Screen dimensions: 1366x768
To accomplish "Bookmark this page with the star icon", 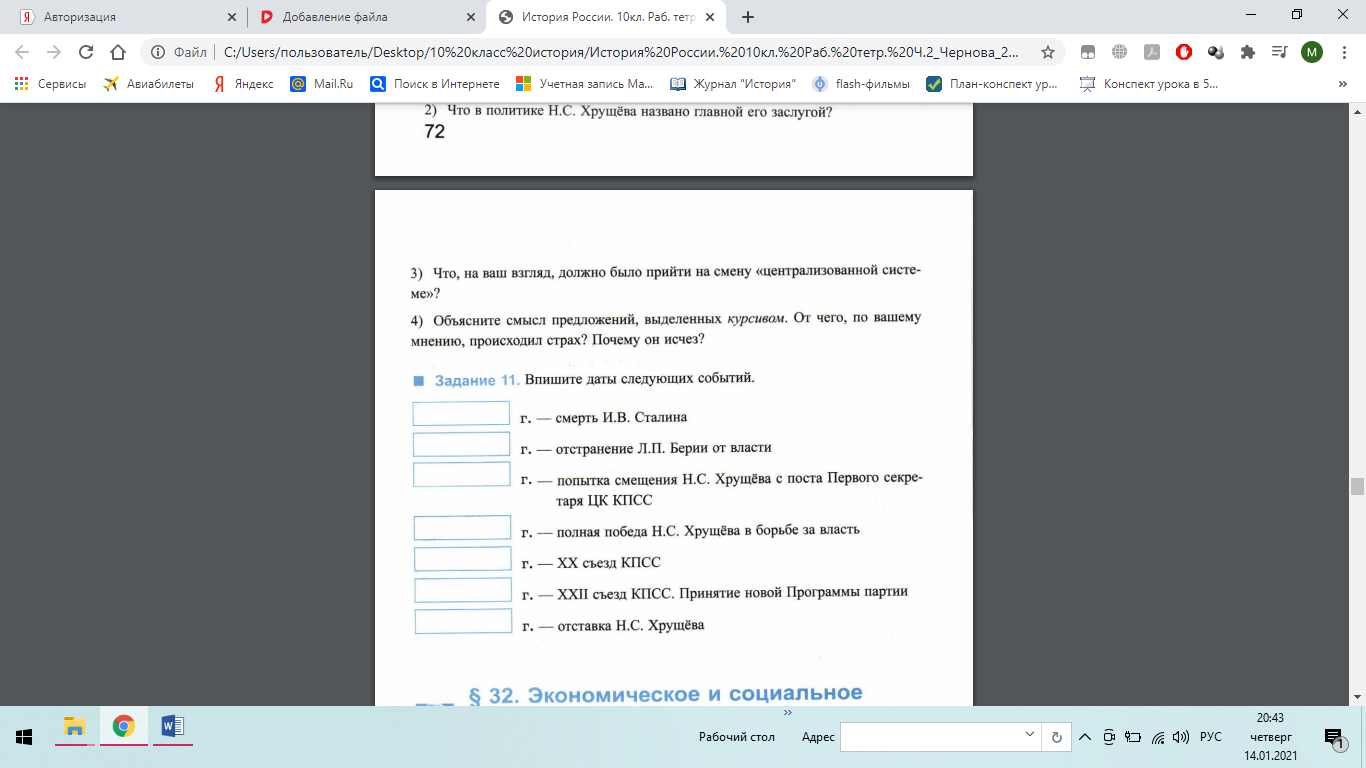I will 1048,52.
